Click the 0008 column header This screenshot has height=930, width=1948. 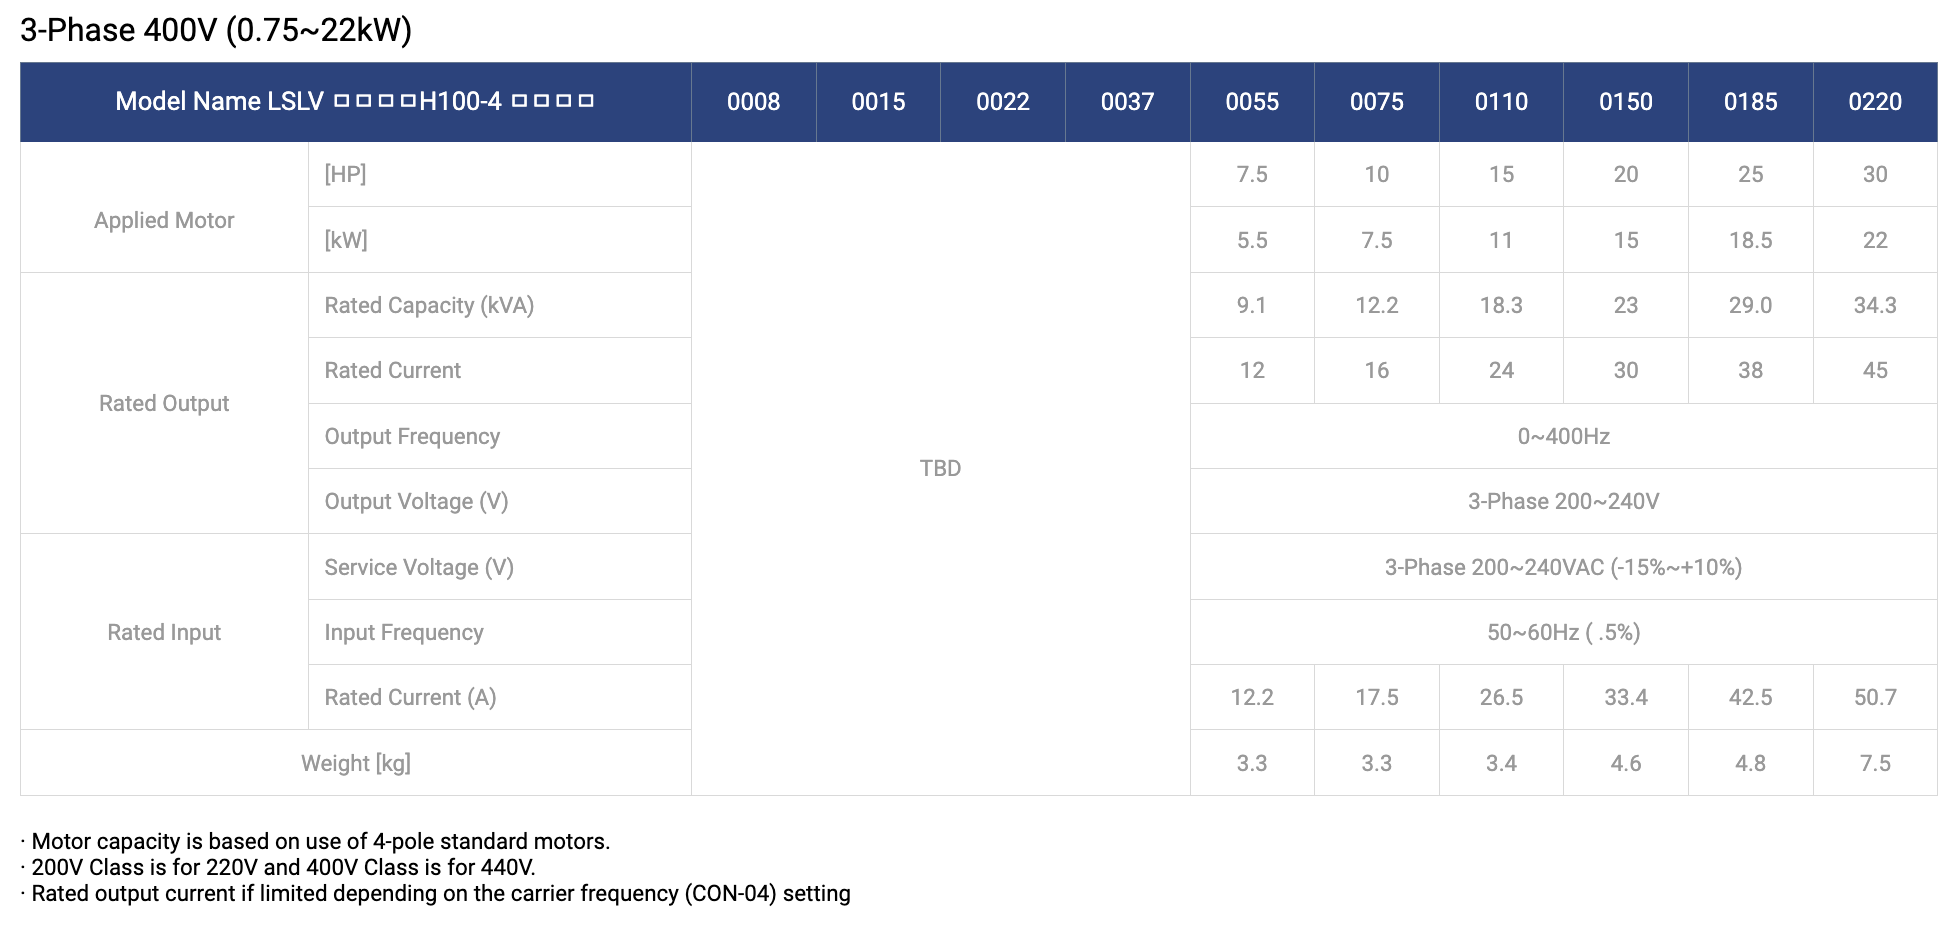click(x=754, y=102)
